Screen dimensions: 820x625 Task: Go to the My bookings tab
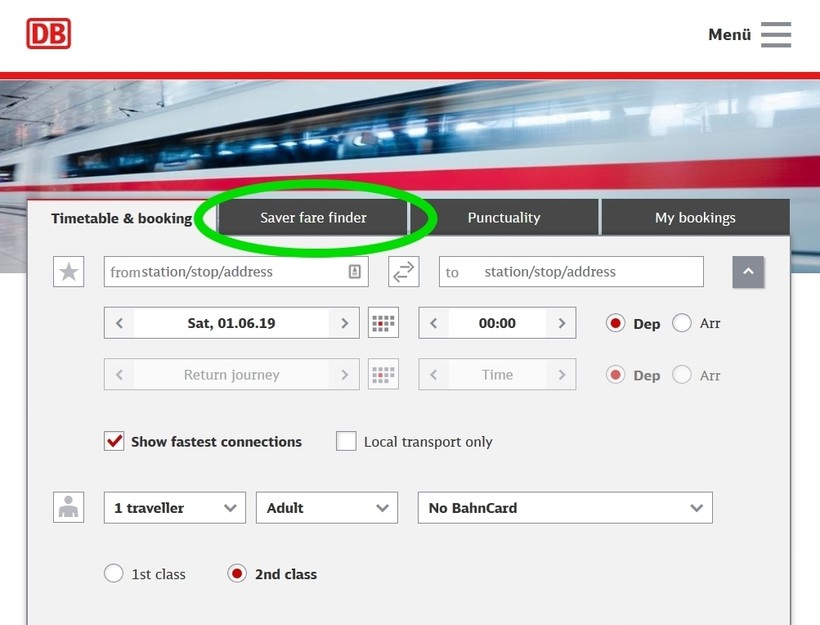click(694, 217)
